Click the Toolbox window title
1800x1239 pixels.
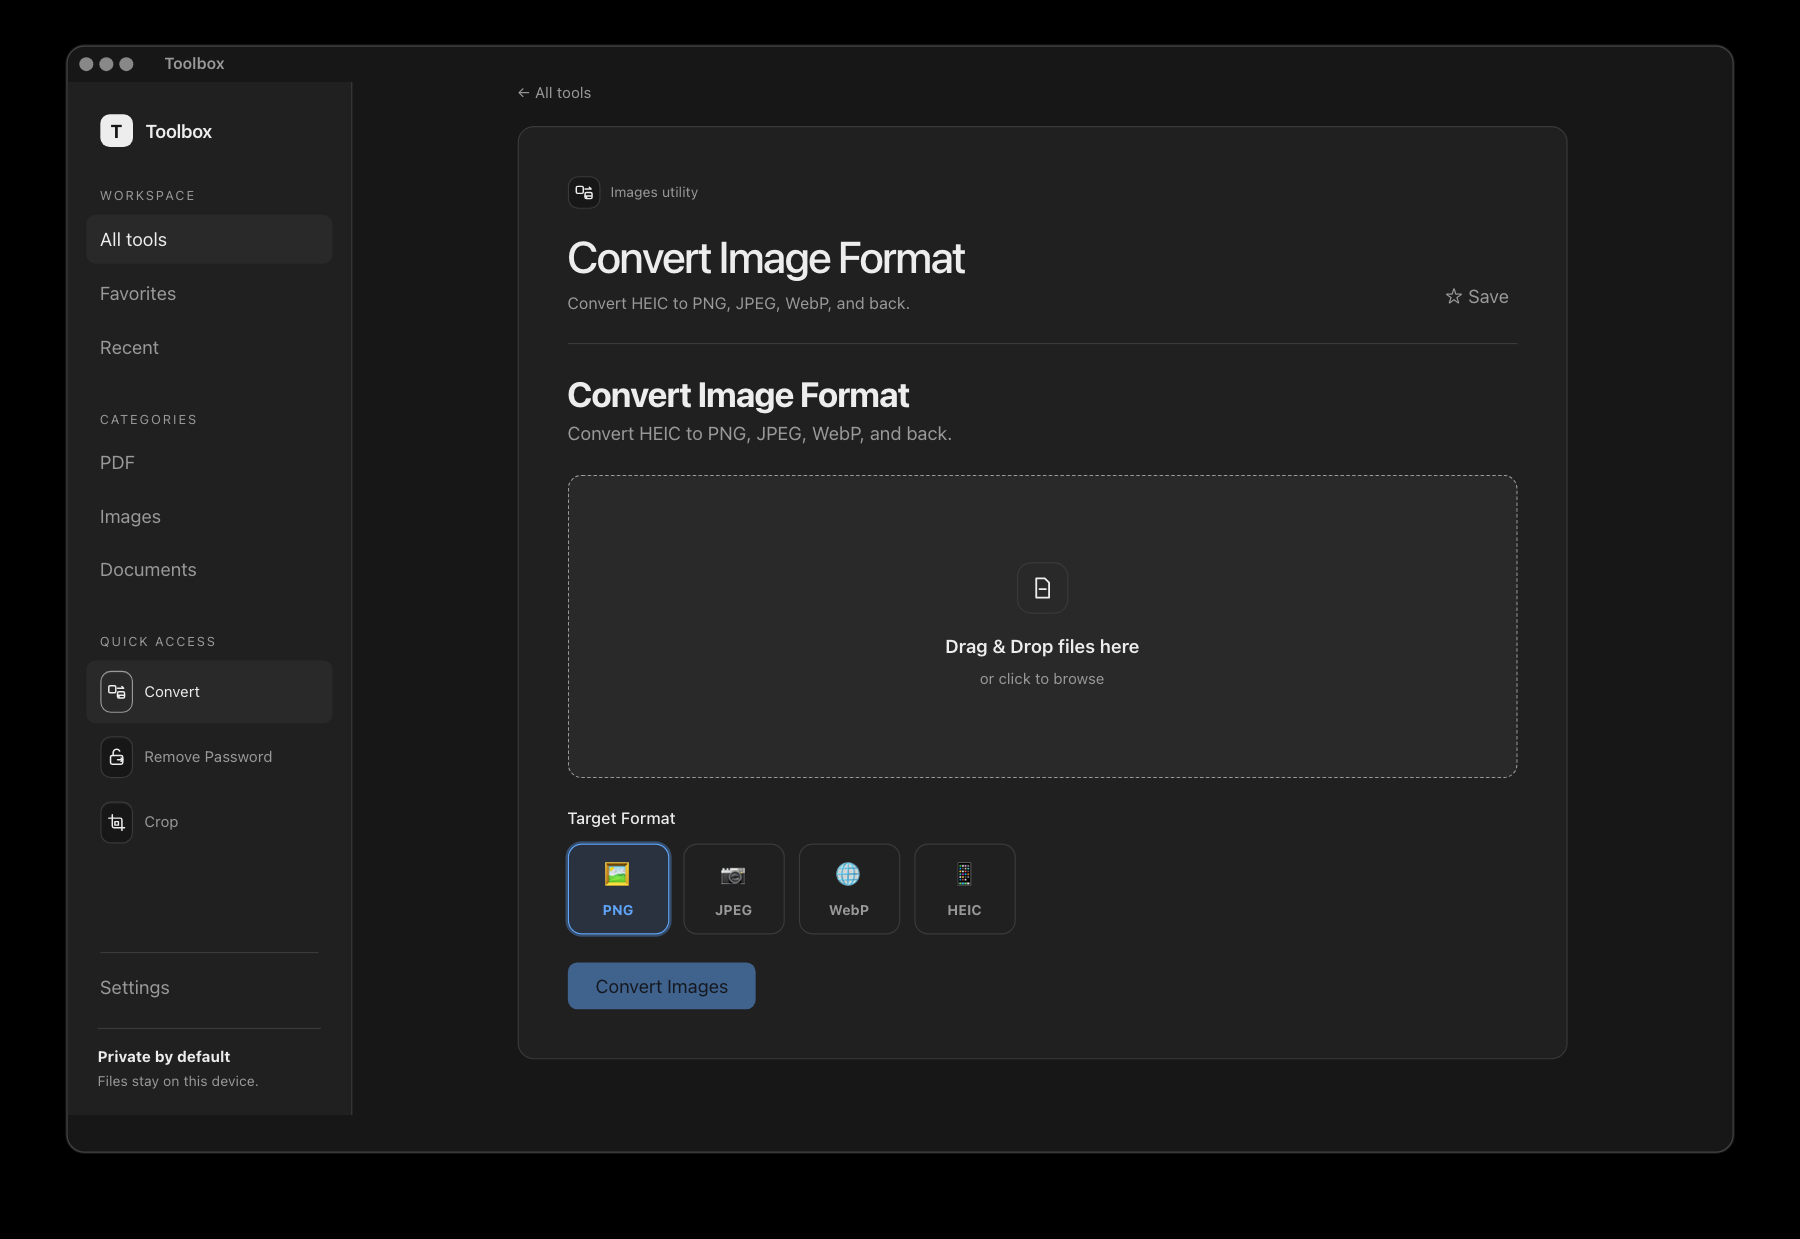(x=194, y=63)
